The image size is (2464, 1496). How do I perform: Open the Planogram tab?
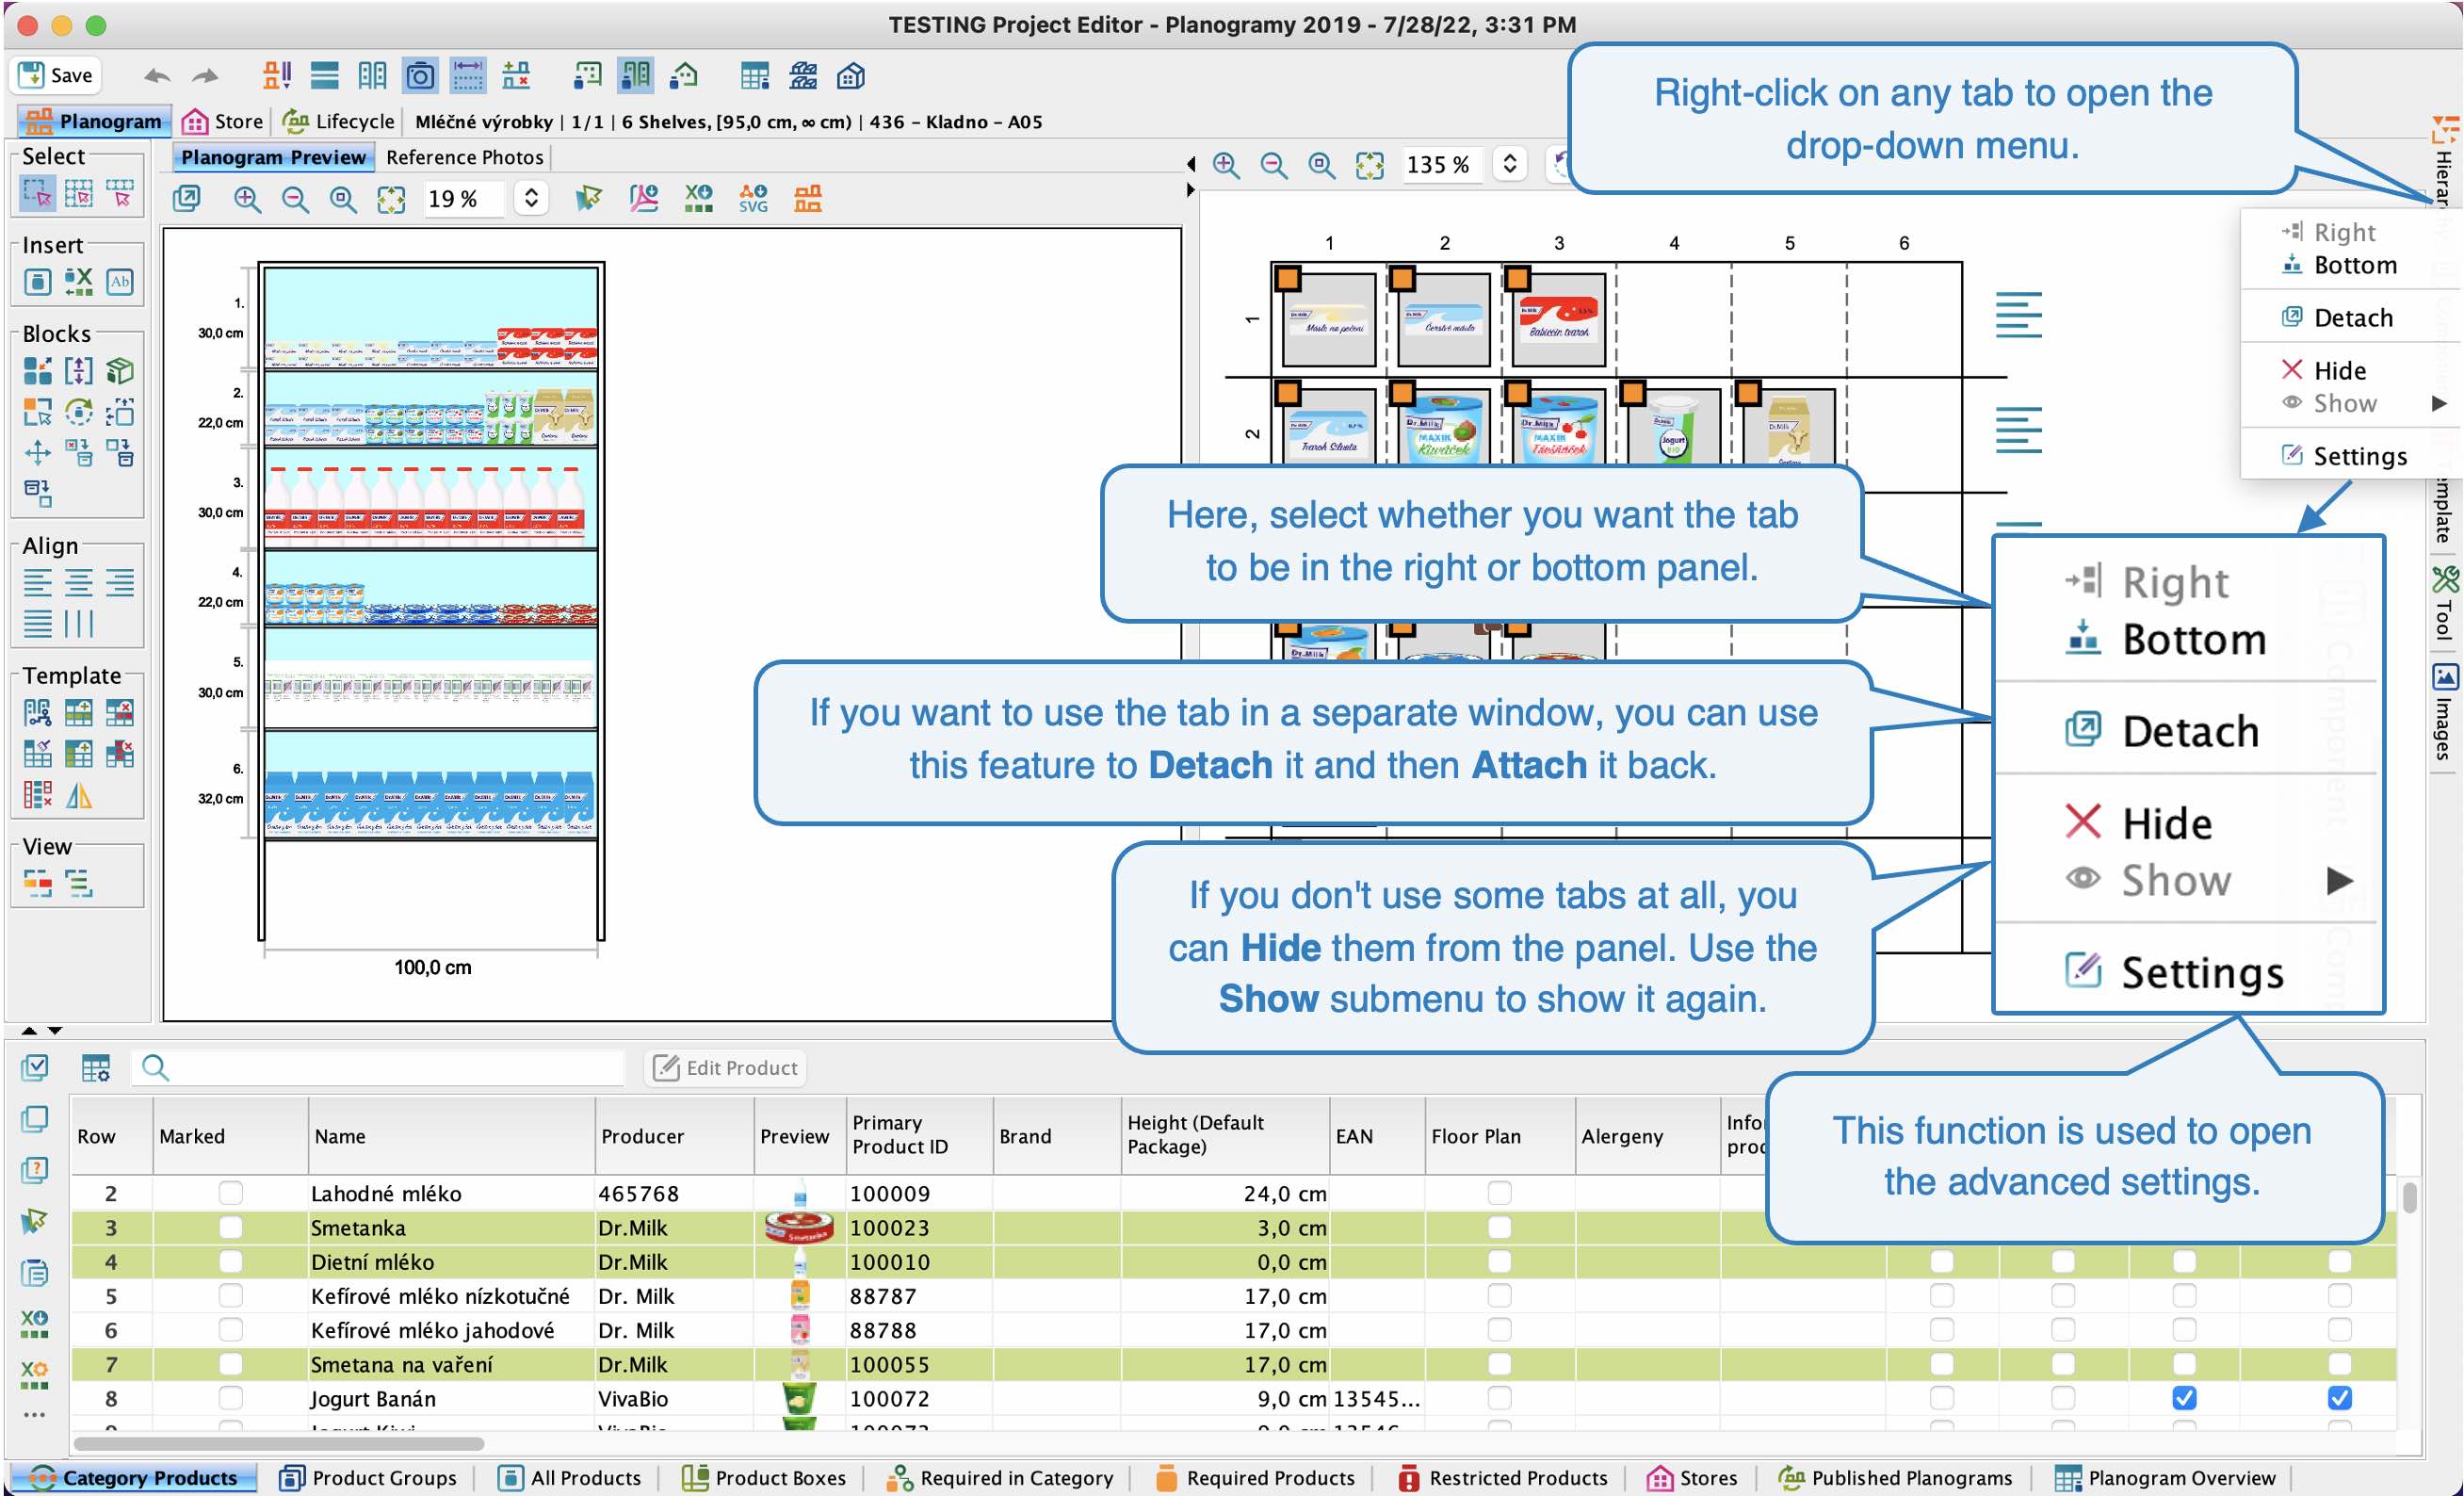pyautogui.click(x=94, y=121)
